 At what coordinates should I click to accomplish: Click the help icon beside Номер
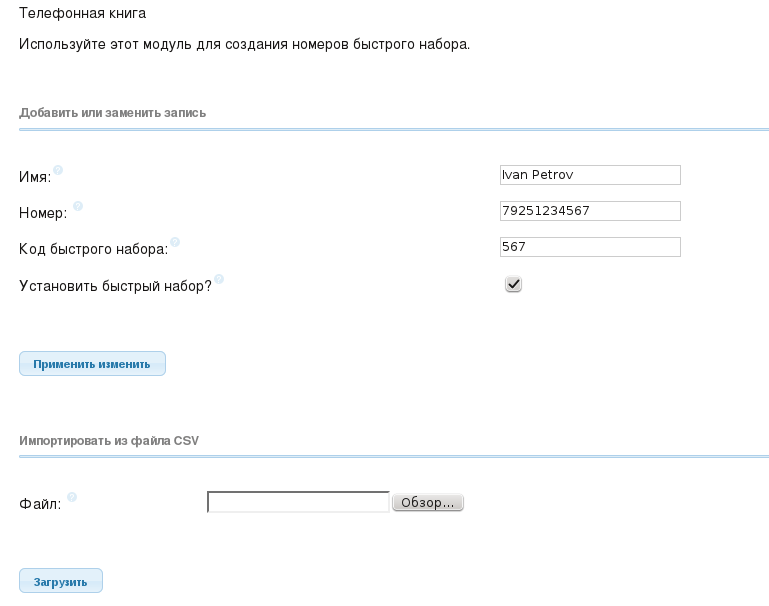[78, 206]
